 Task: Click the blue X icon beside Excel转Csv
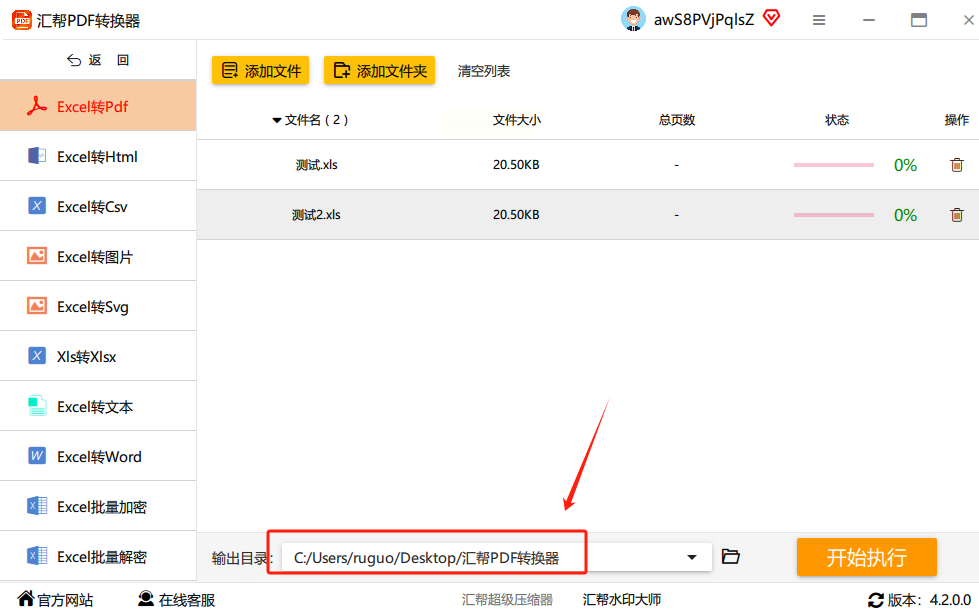point(37,205)
